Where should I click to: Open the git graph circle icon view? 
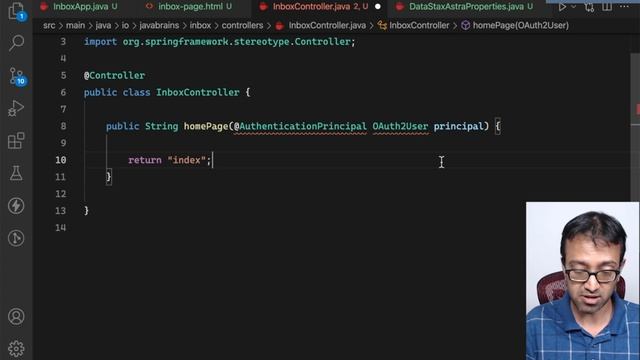point(16,238)
